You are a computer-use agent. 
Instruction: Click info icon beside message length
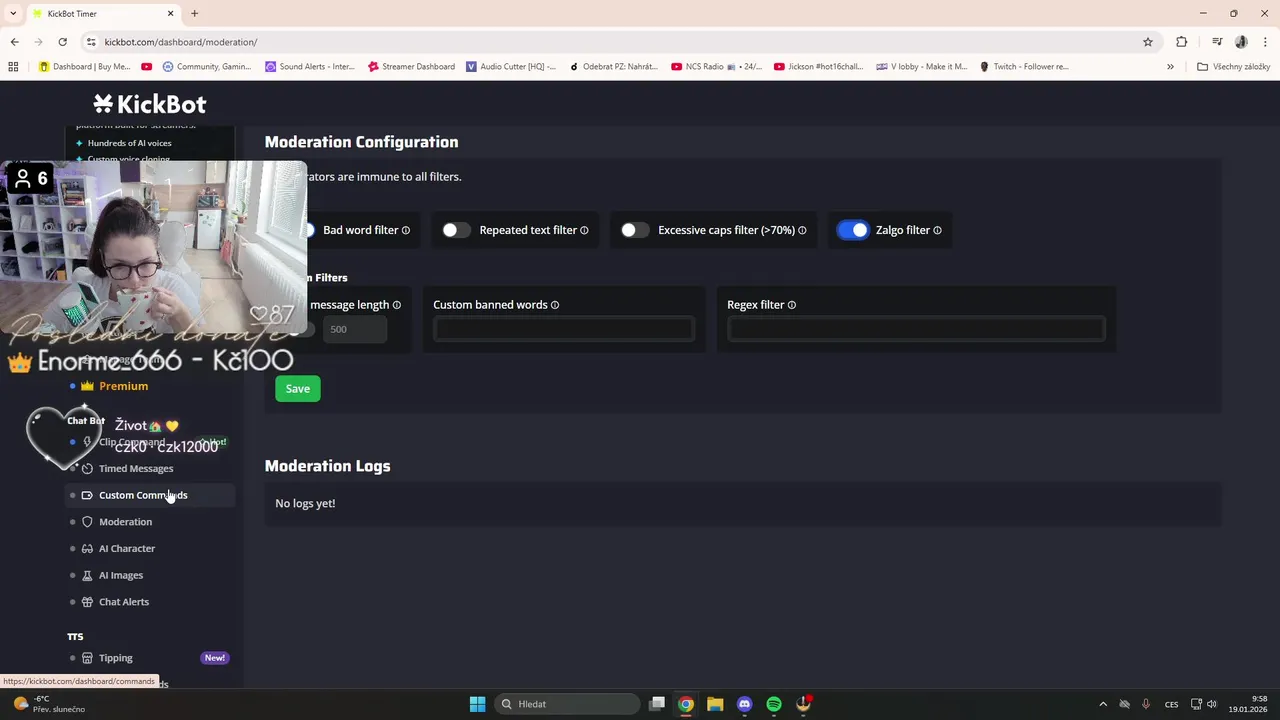click(397, 305)
